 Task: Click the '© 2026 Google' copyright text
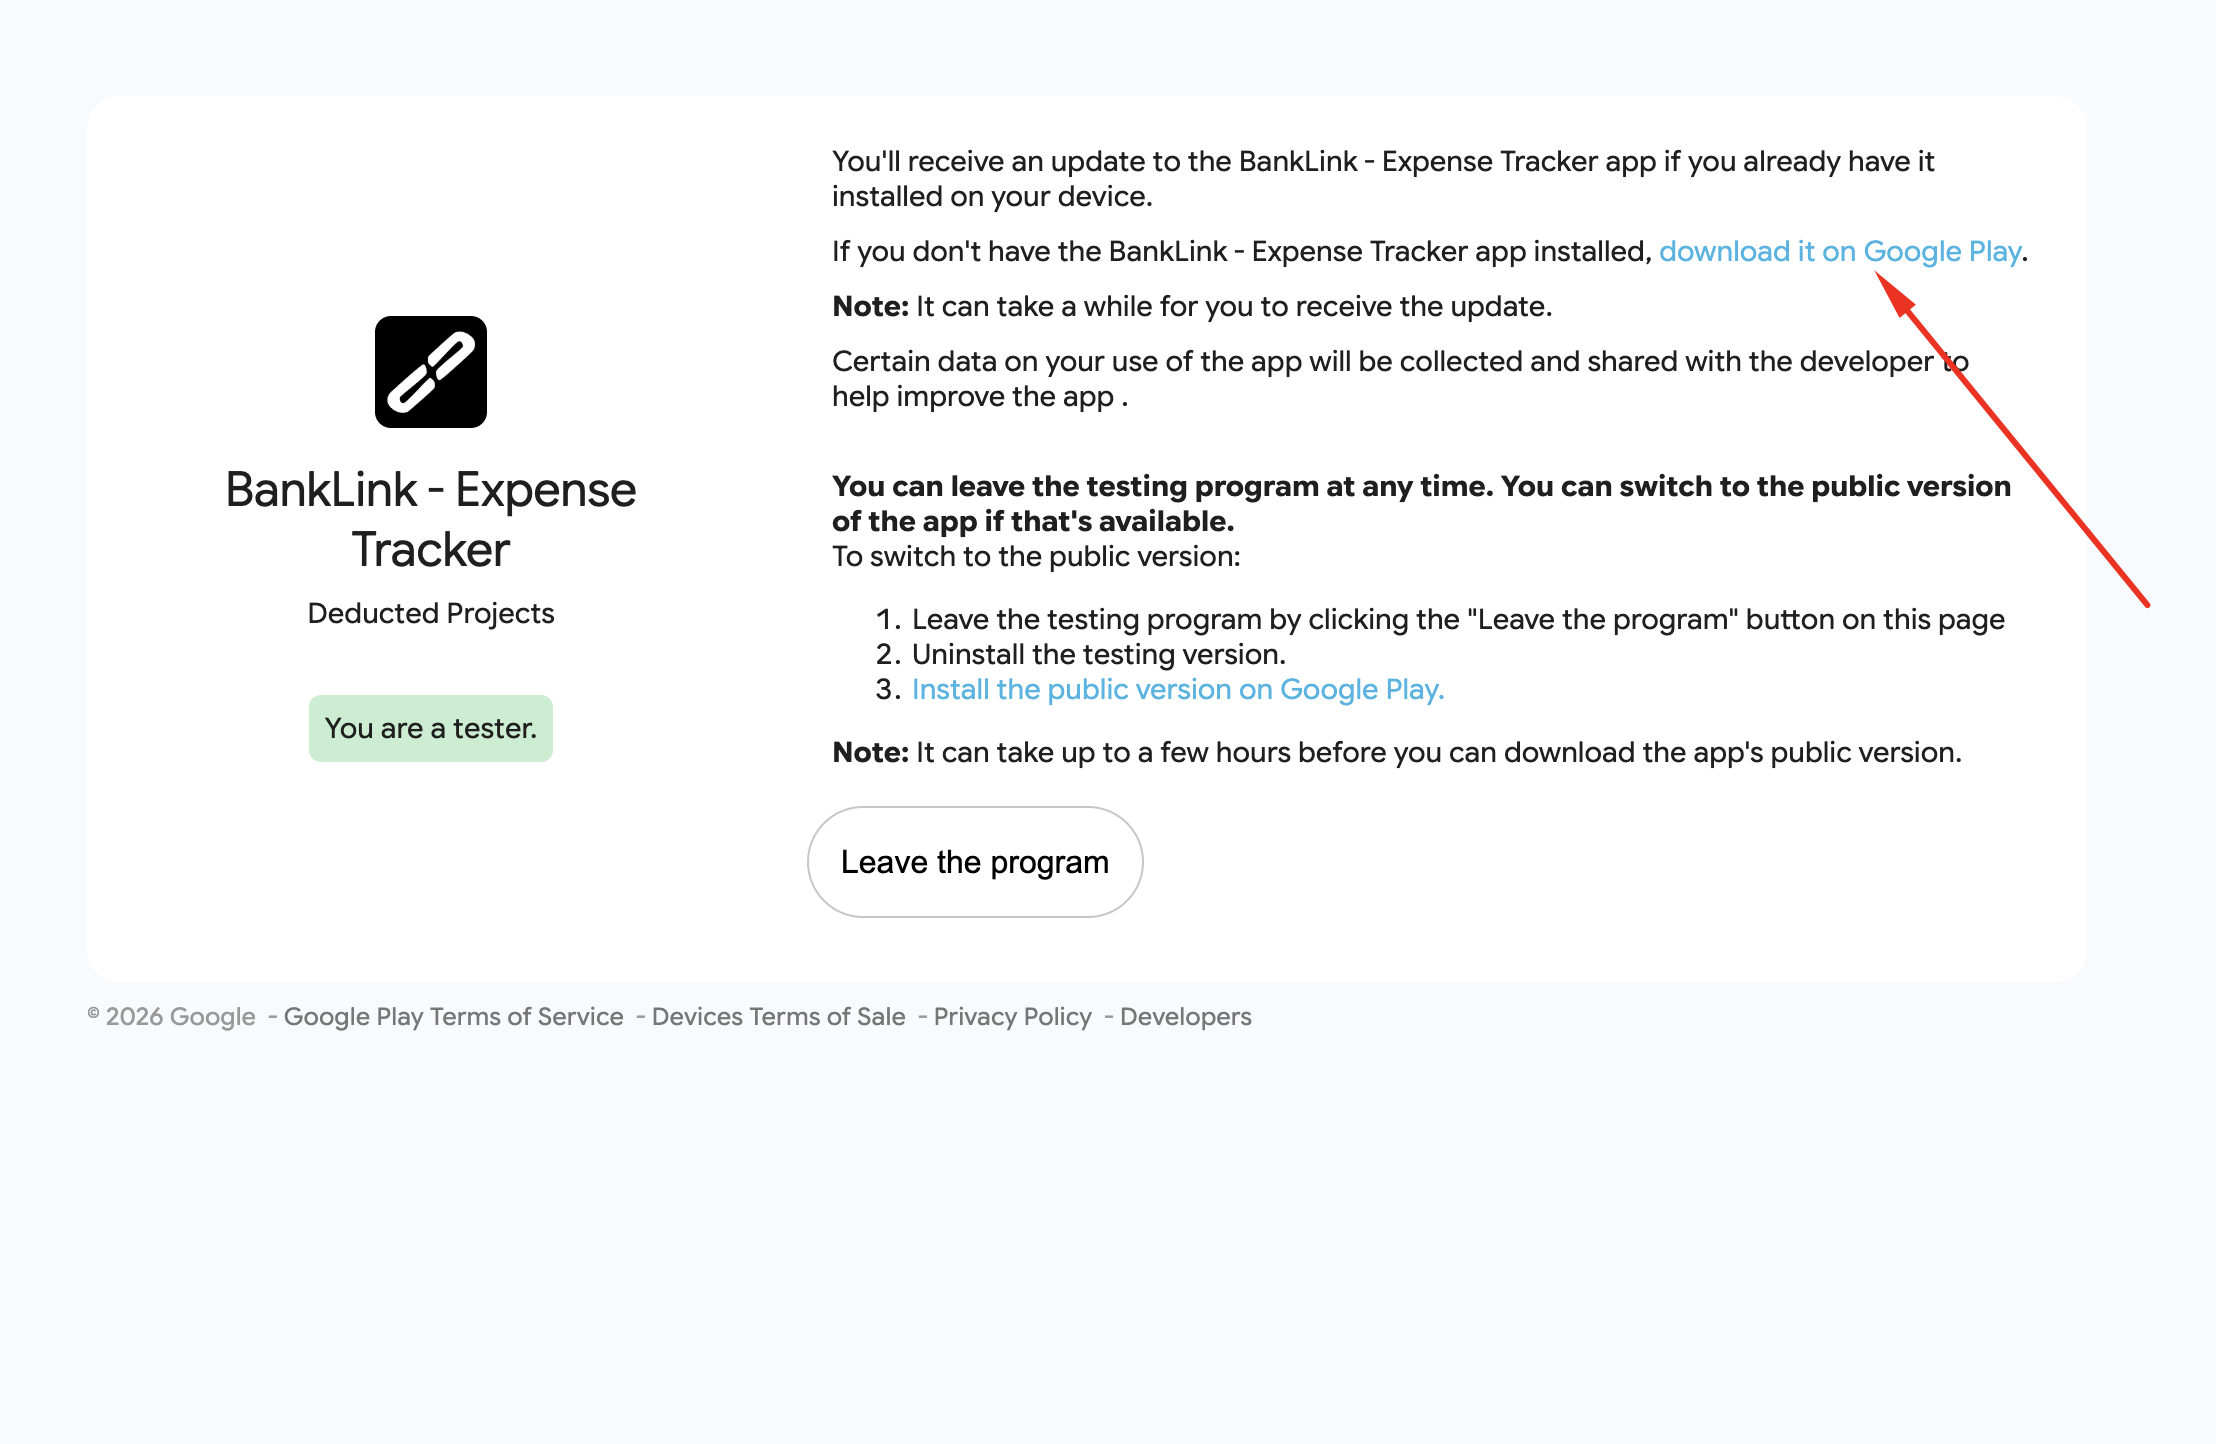pyautogui.click(x=172, y=1016)
